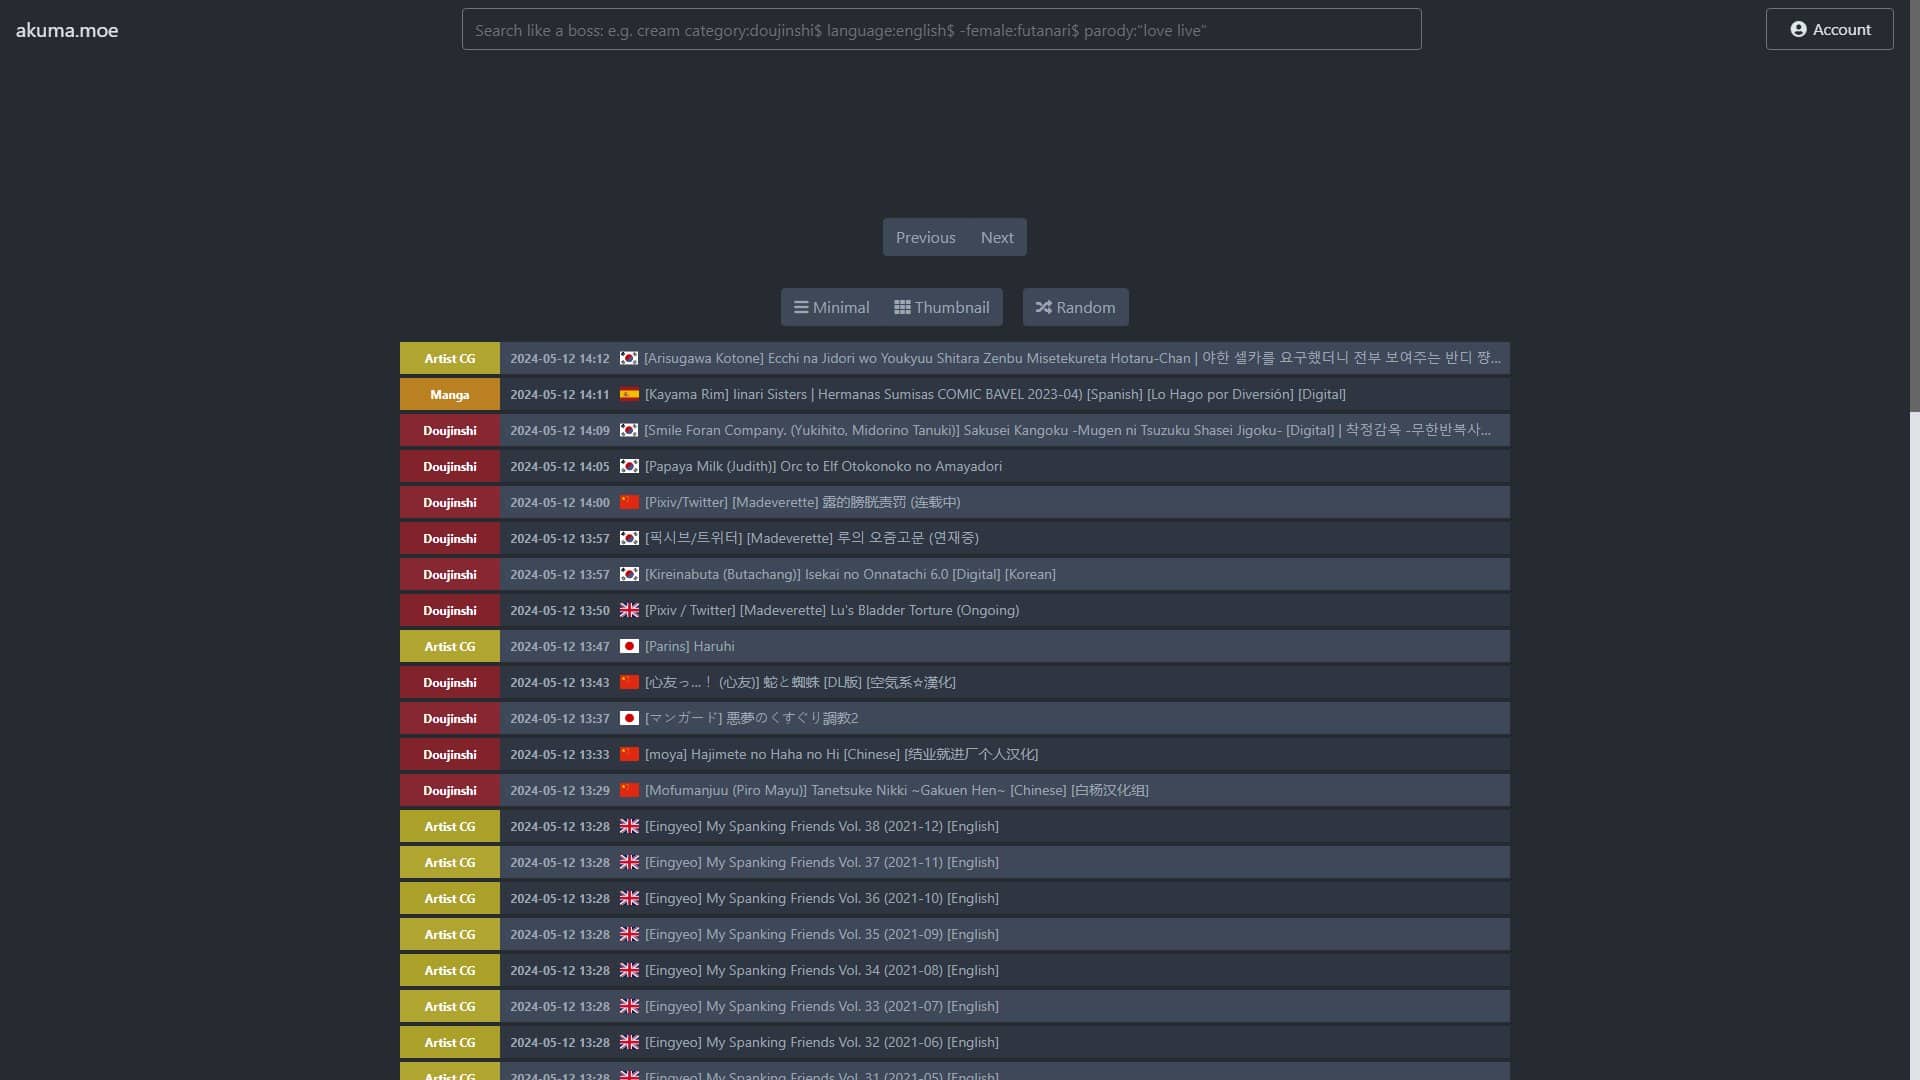1920x1080 pixels.
Task: Switch to the Minimal list view
Action: (x=831, y=307)
